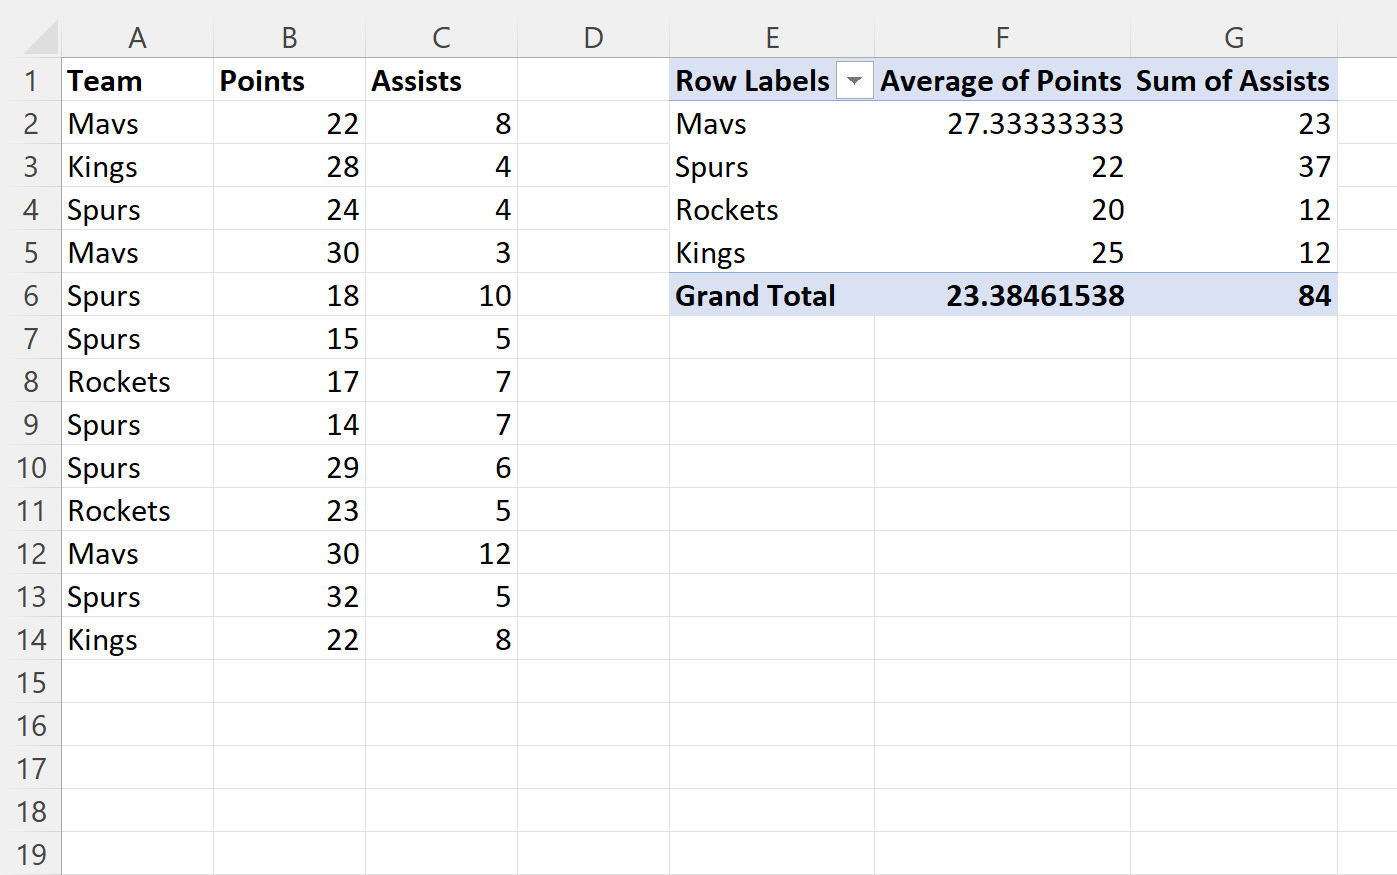The image size is (1397, 875).
Task: Select column header A
Action: [137, 37]
